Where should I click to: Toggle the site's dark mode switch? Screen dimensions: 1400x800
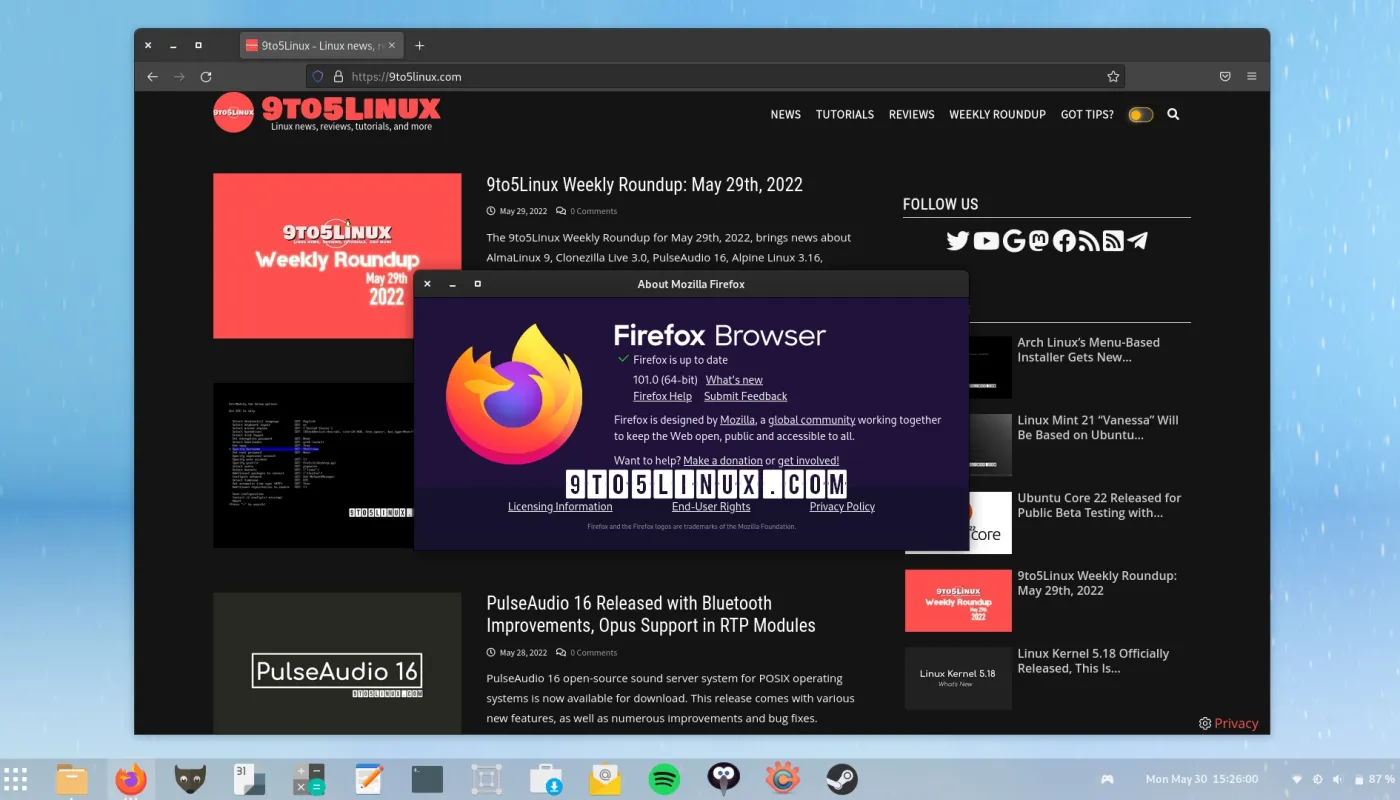pos(1140,115)
